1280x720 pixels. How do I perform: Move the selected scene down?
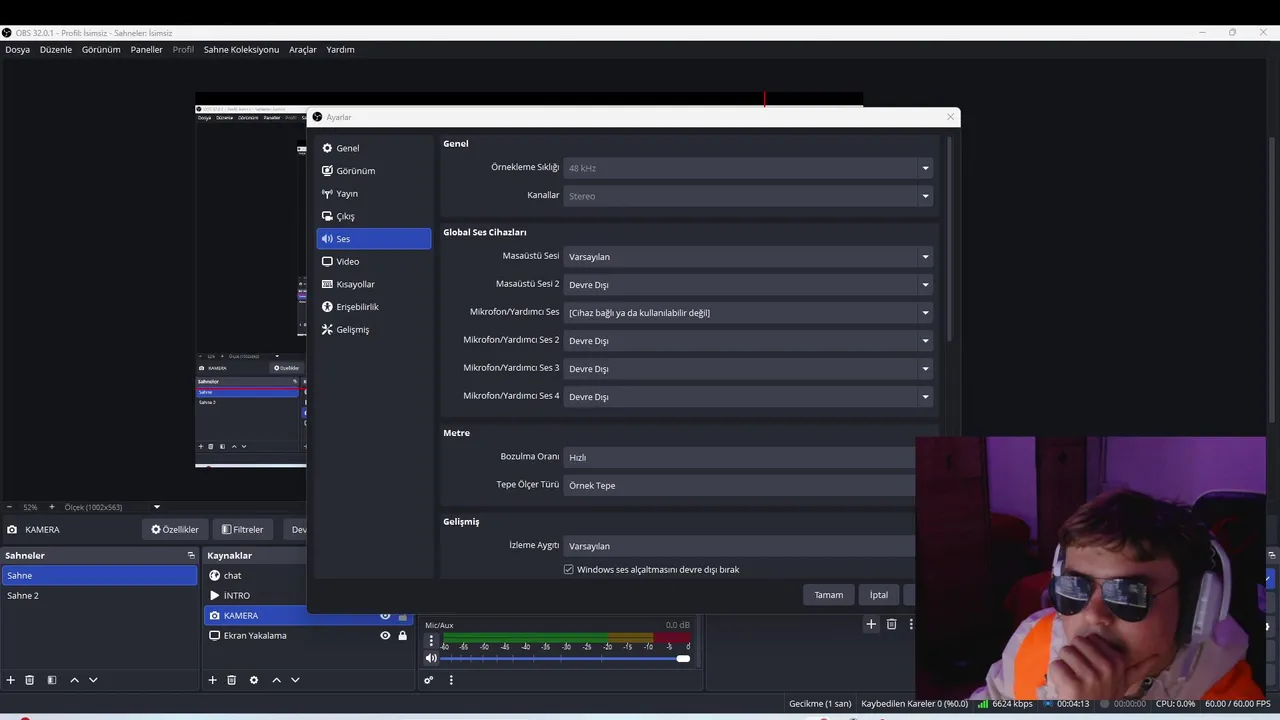tap(93, 680)
